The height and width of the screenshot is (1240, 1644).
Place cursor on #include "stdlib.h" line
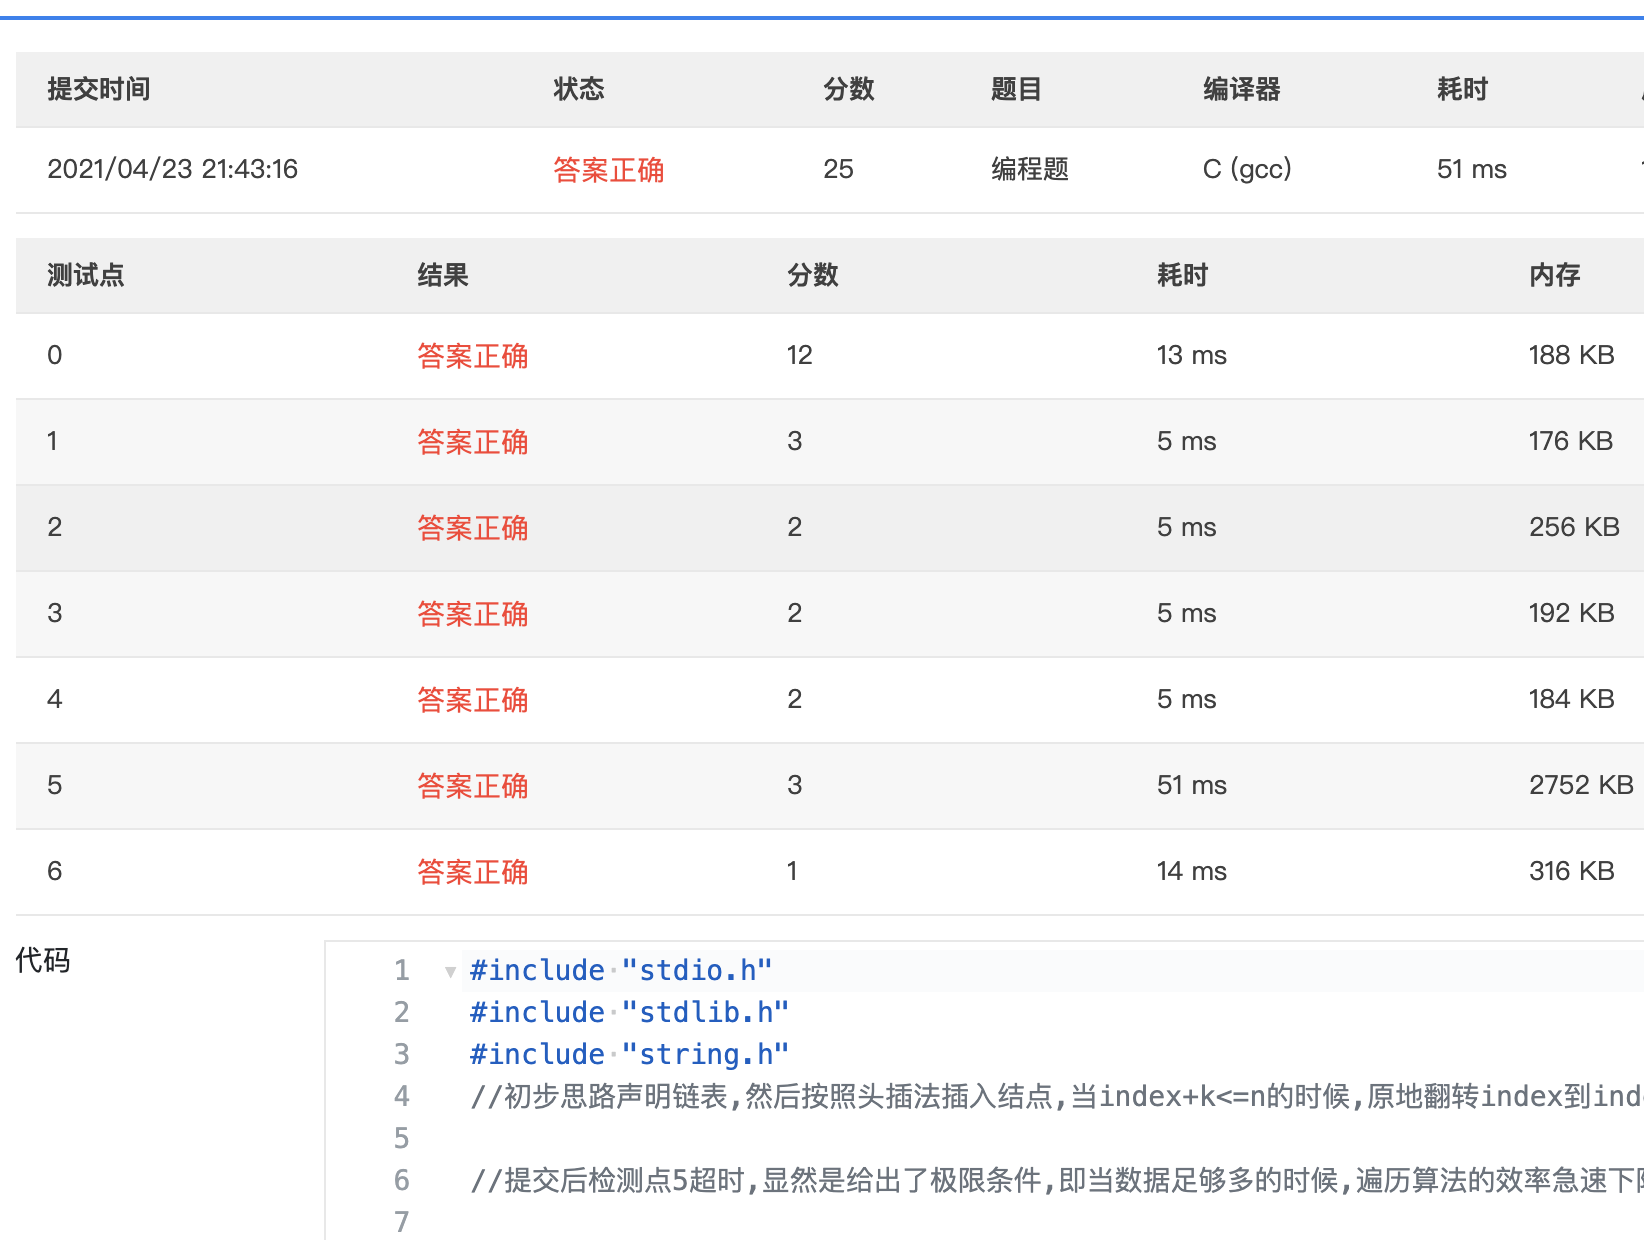pyautogui.click(x=629, y=1012)
